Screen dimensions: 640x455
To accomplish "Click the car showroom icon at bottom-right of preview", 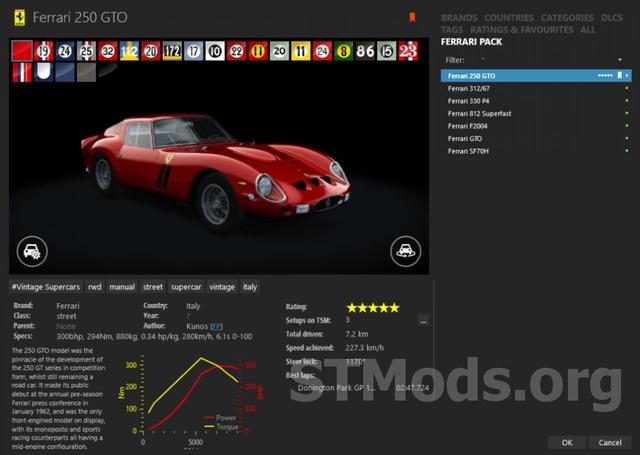I will click(x=405, y=252).
